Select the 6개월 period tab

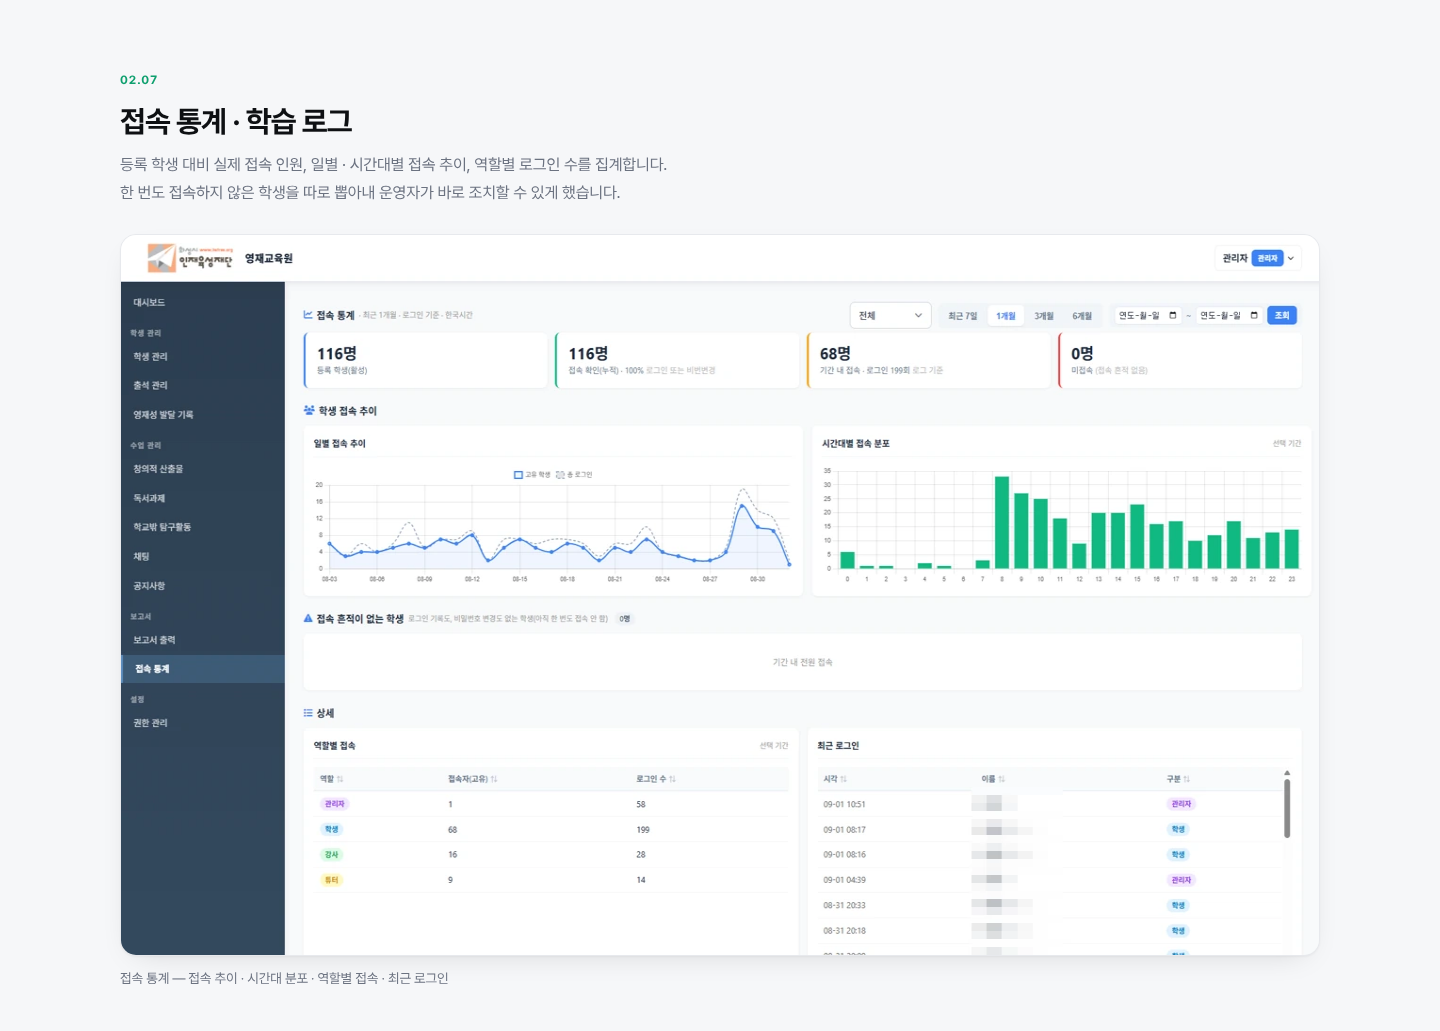click(1082, 316)
